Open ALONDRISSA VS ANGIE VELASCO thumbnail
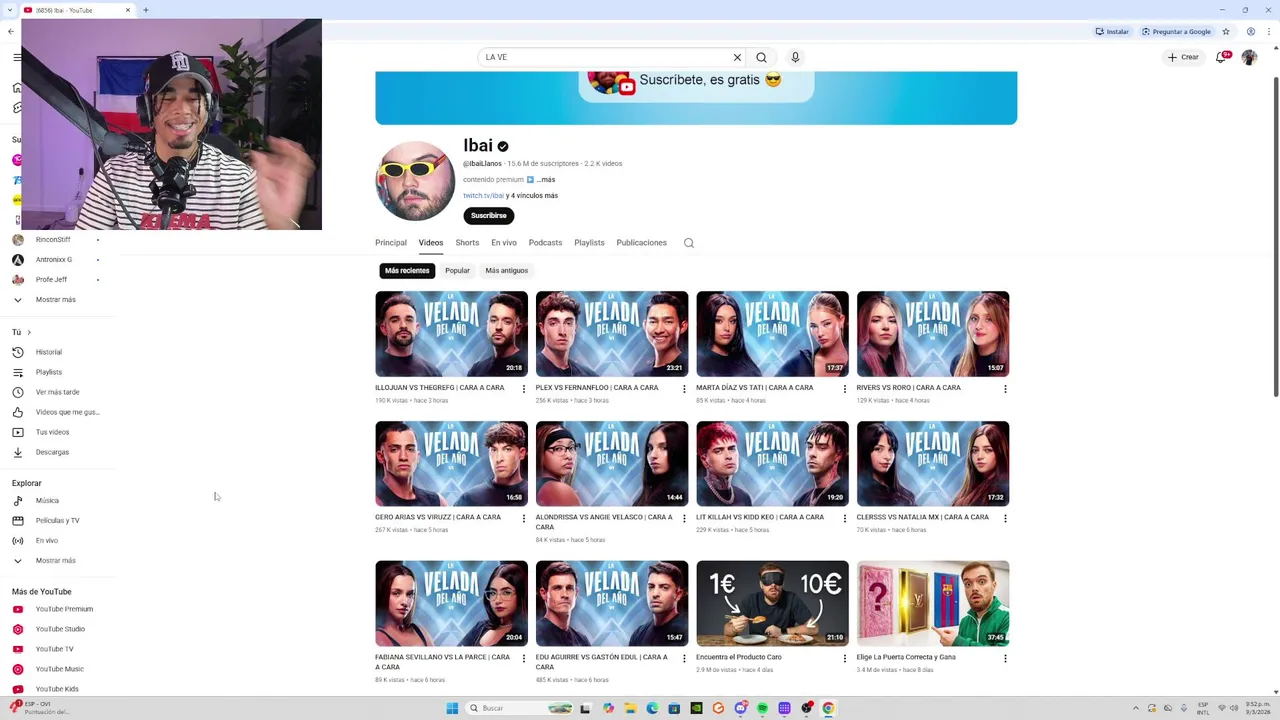This screenshot has height=720, width=1280. [x=612, y=464]
